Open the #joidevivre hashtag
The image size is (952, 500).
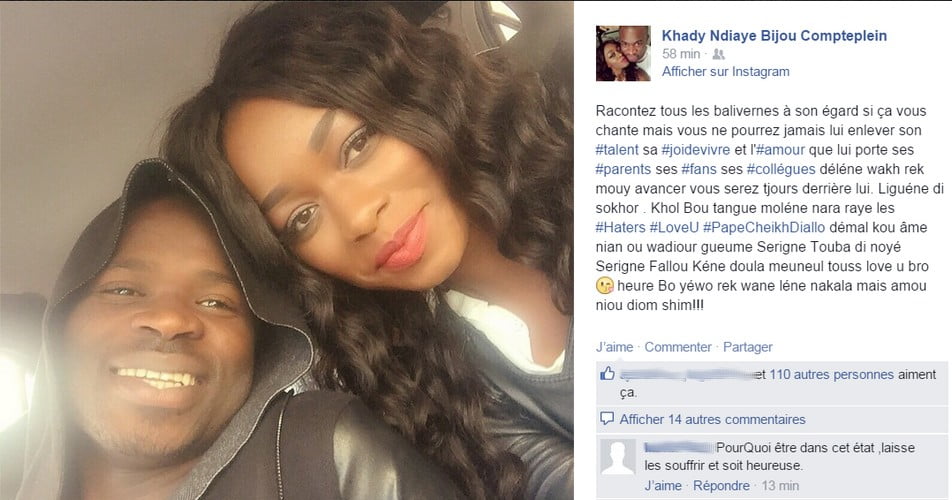click(695, 150)
